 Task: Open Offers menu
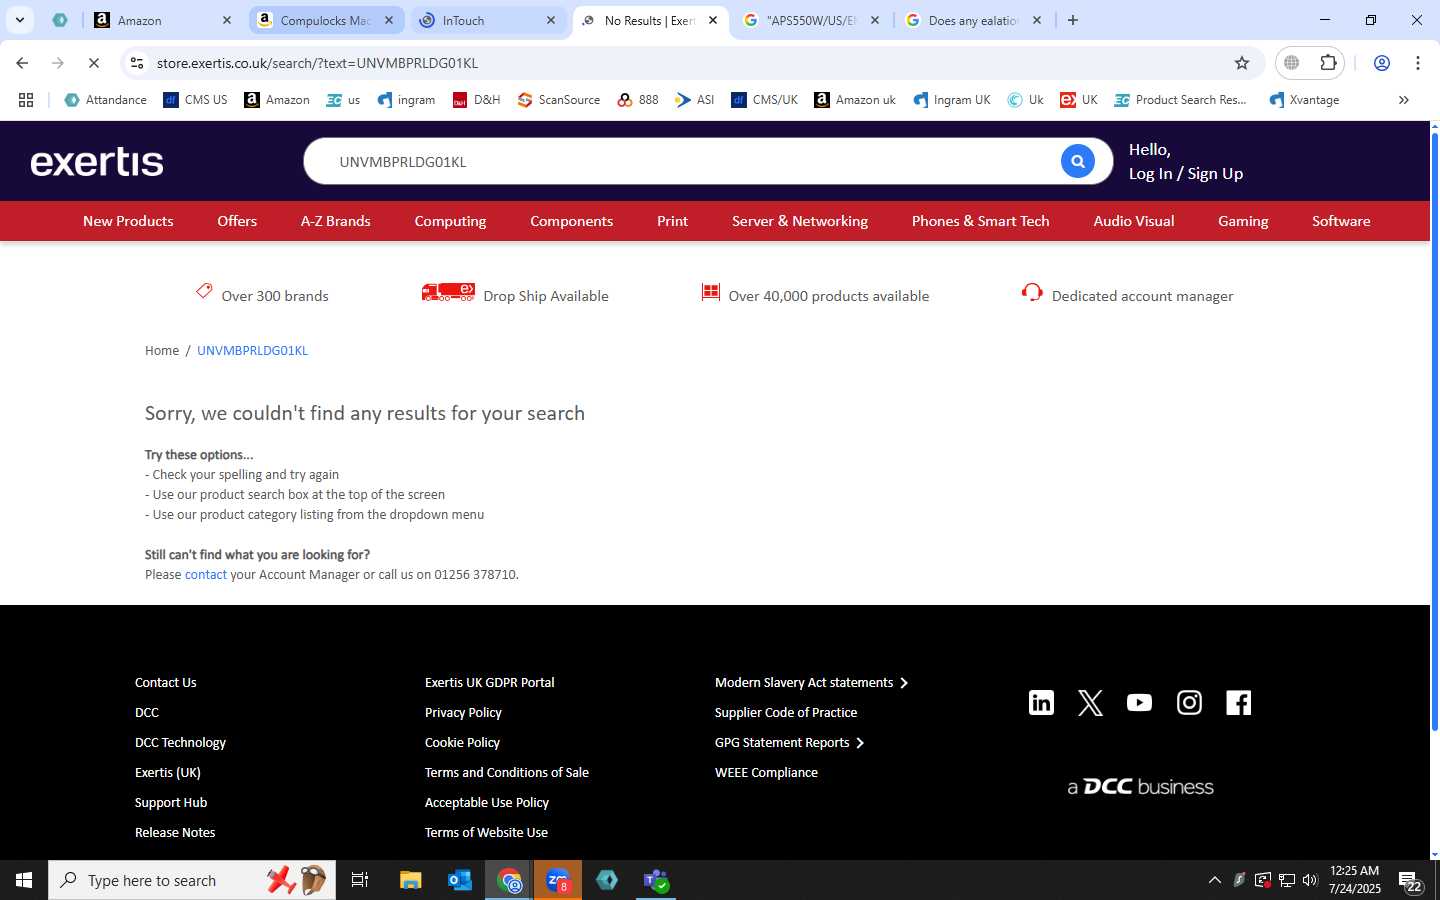point(237,221)
